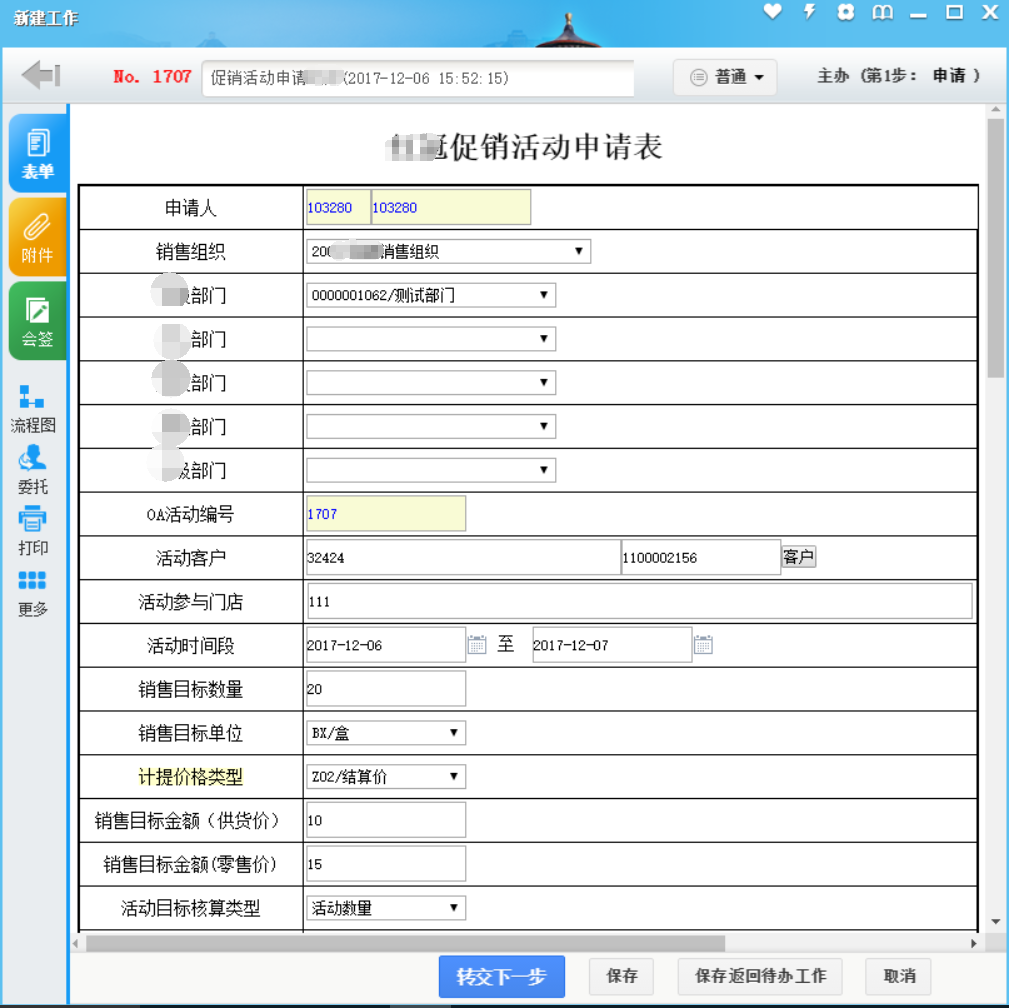Close the 新建工作 window
This screenshot has width=1009, height=1008.
click(x=990, y=12)
